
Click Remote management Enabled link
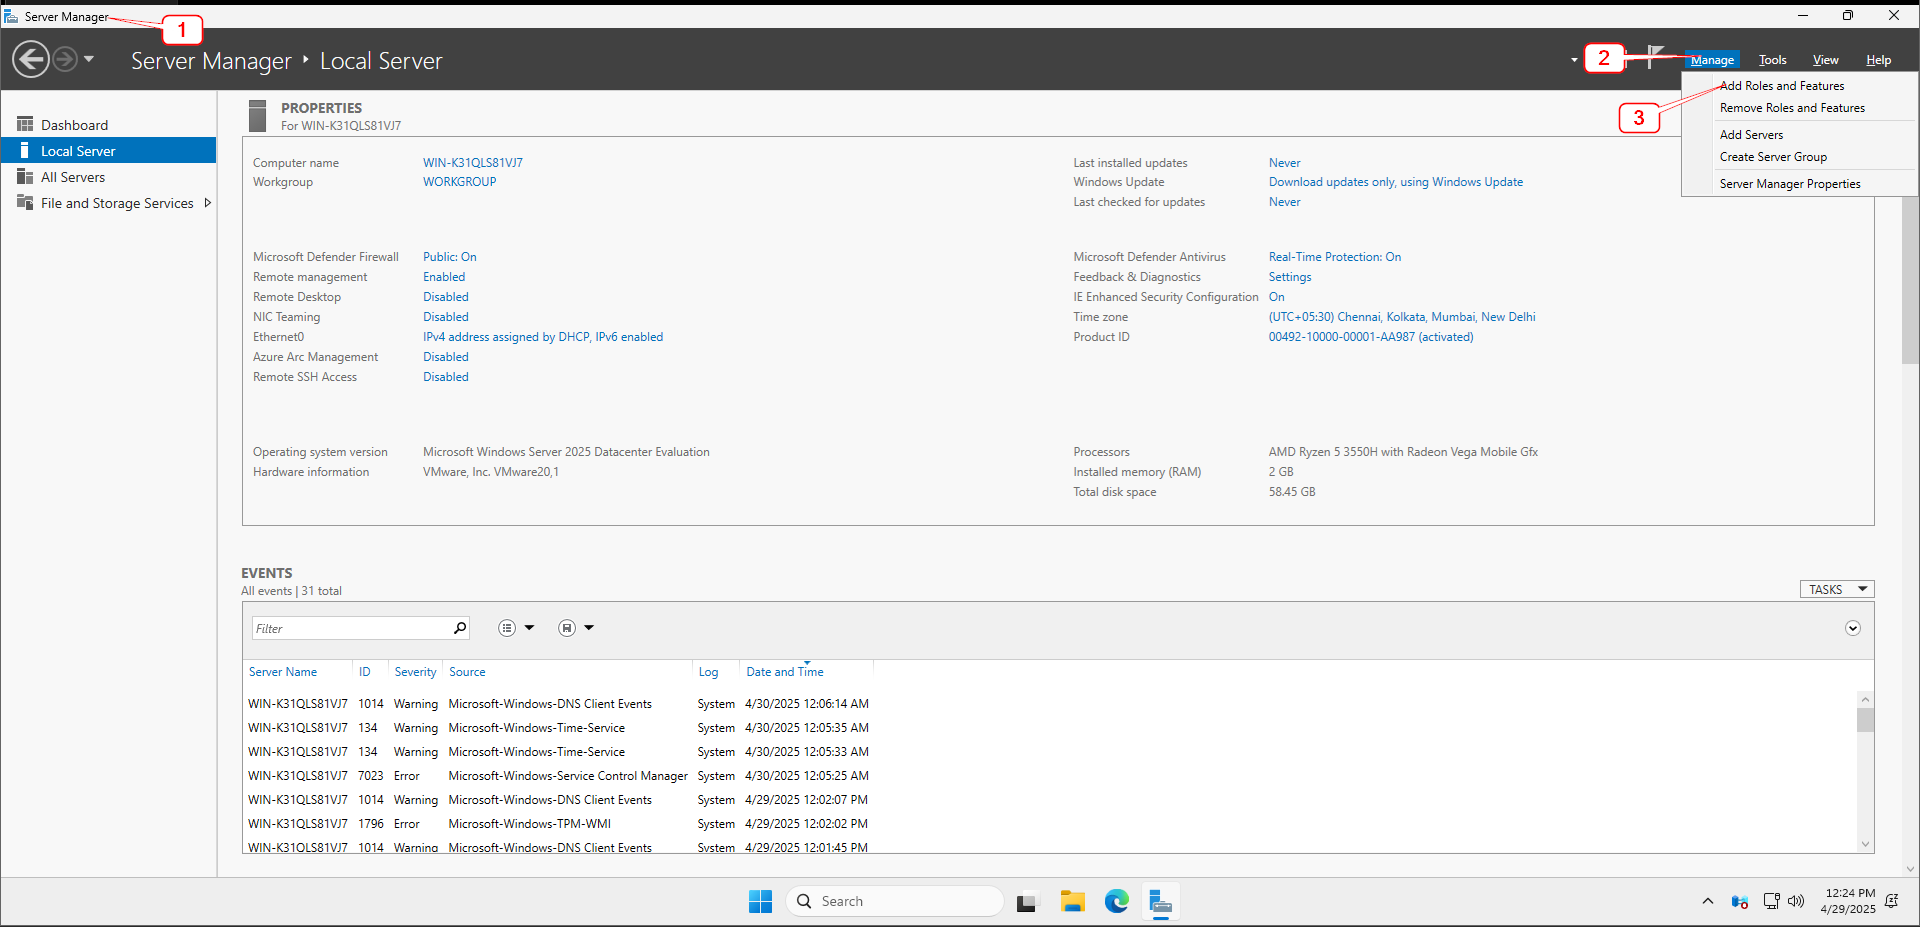coord(444,277)
